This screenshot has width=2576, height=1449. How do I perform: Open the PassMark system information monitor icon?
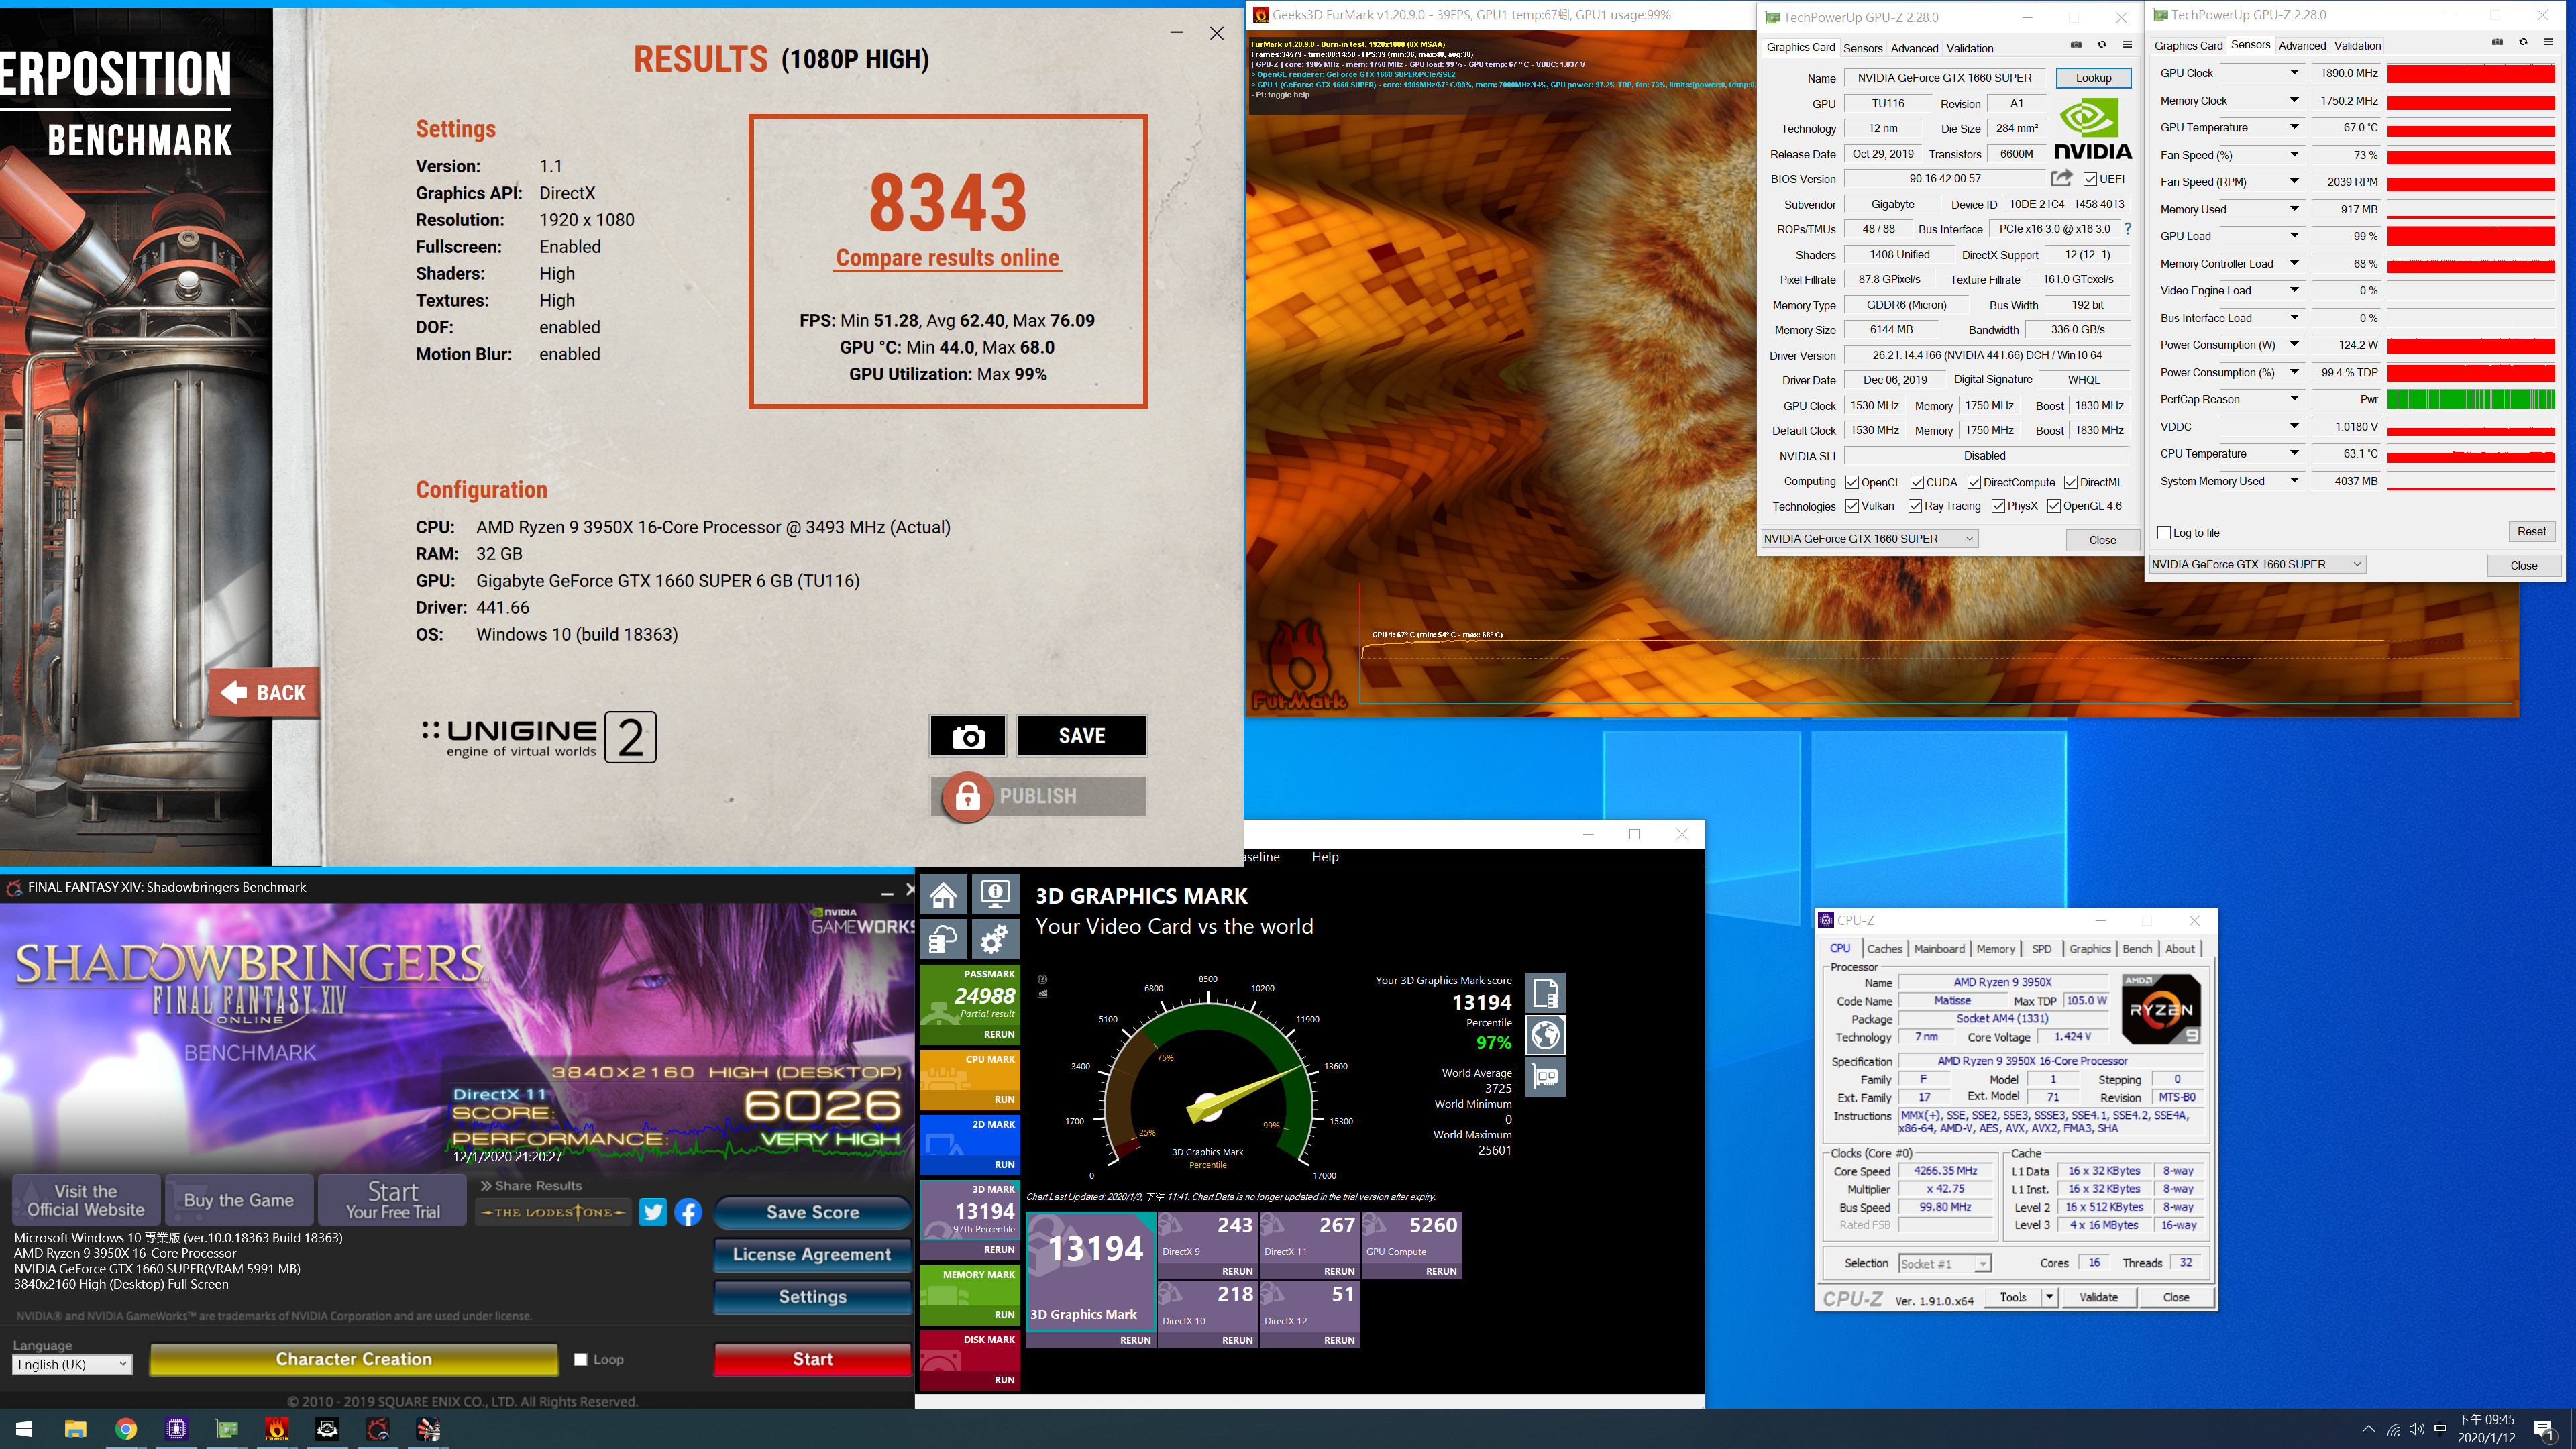(995, 894)
